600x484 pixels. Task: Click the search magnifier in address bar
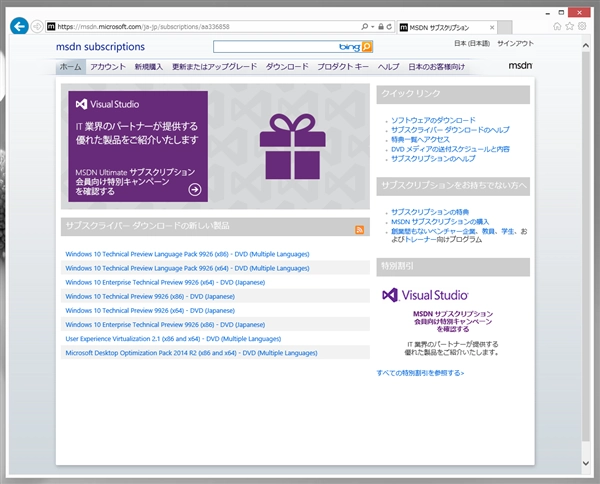point(364,26)
